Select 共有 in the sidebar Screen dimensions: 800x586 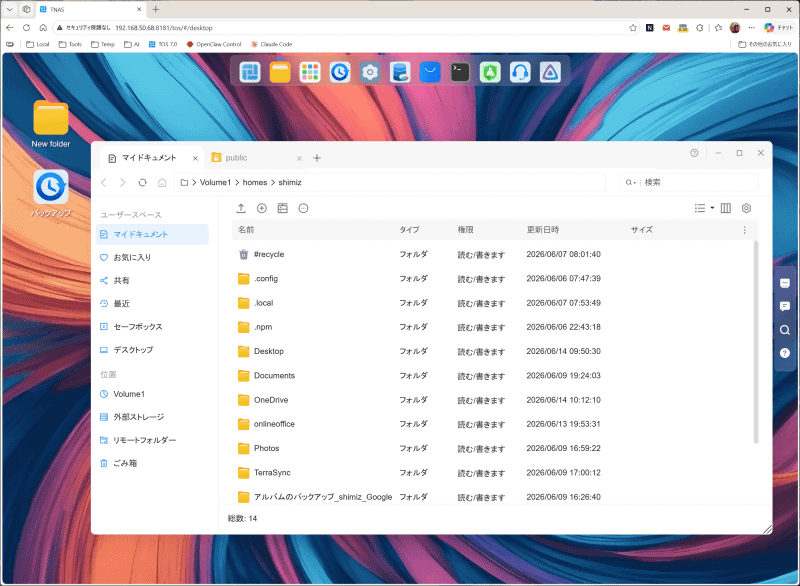[x=152, y=281]
